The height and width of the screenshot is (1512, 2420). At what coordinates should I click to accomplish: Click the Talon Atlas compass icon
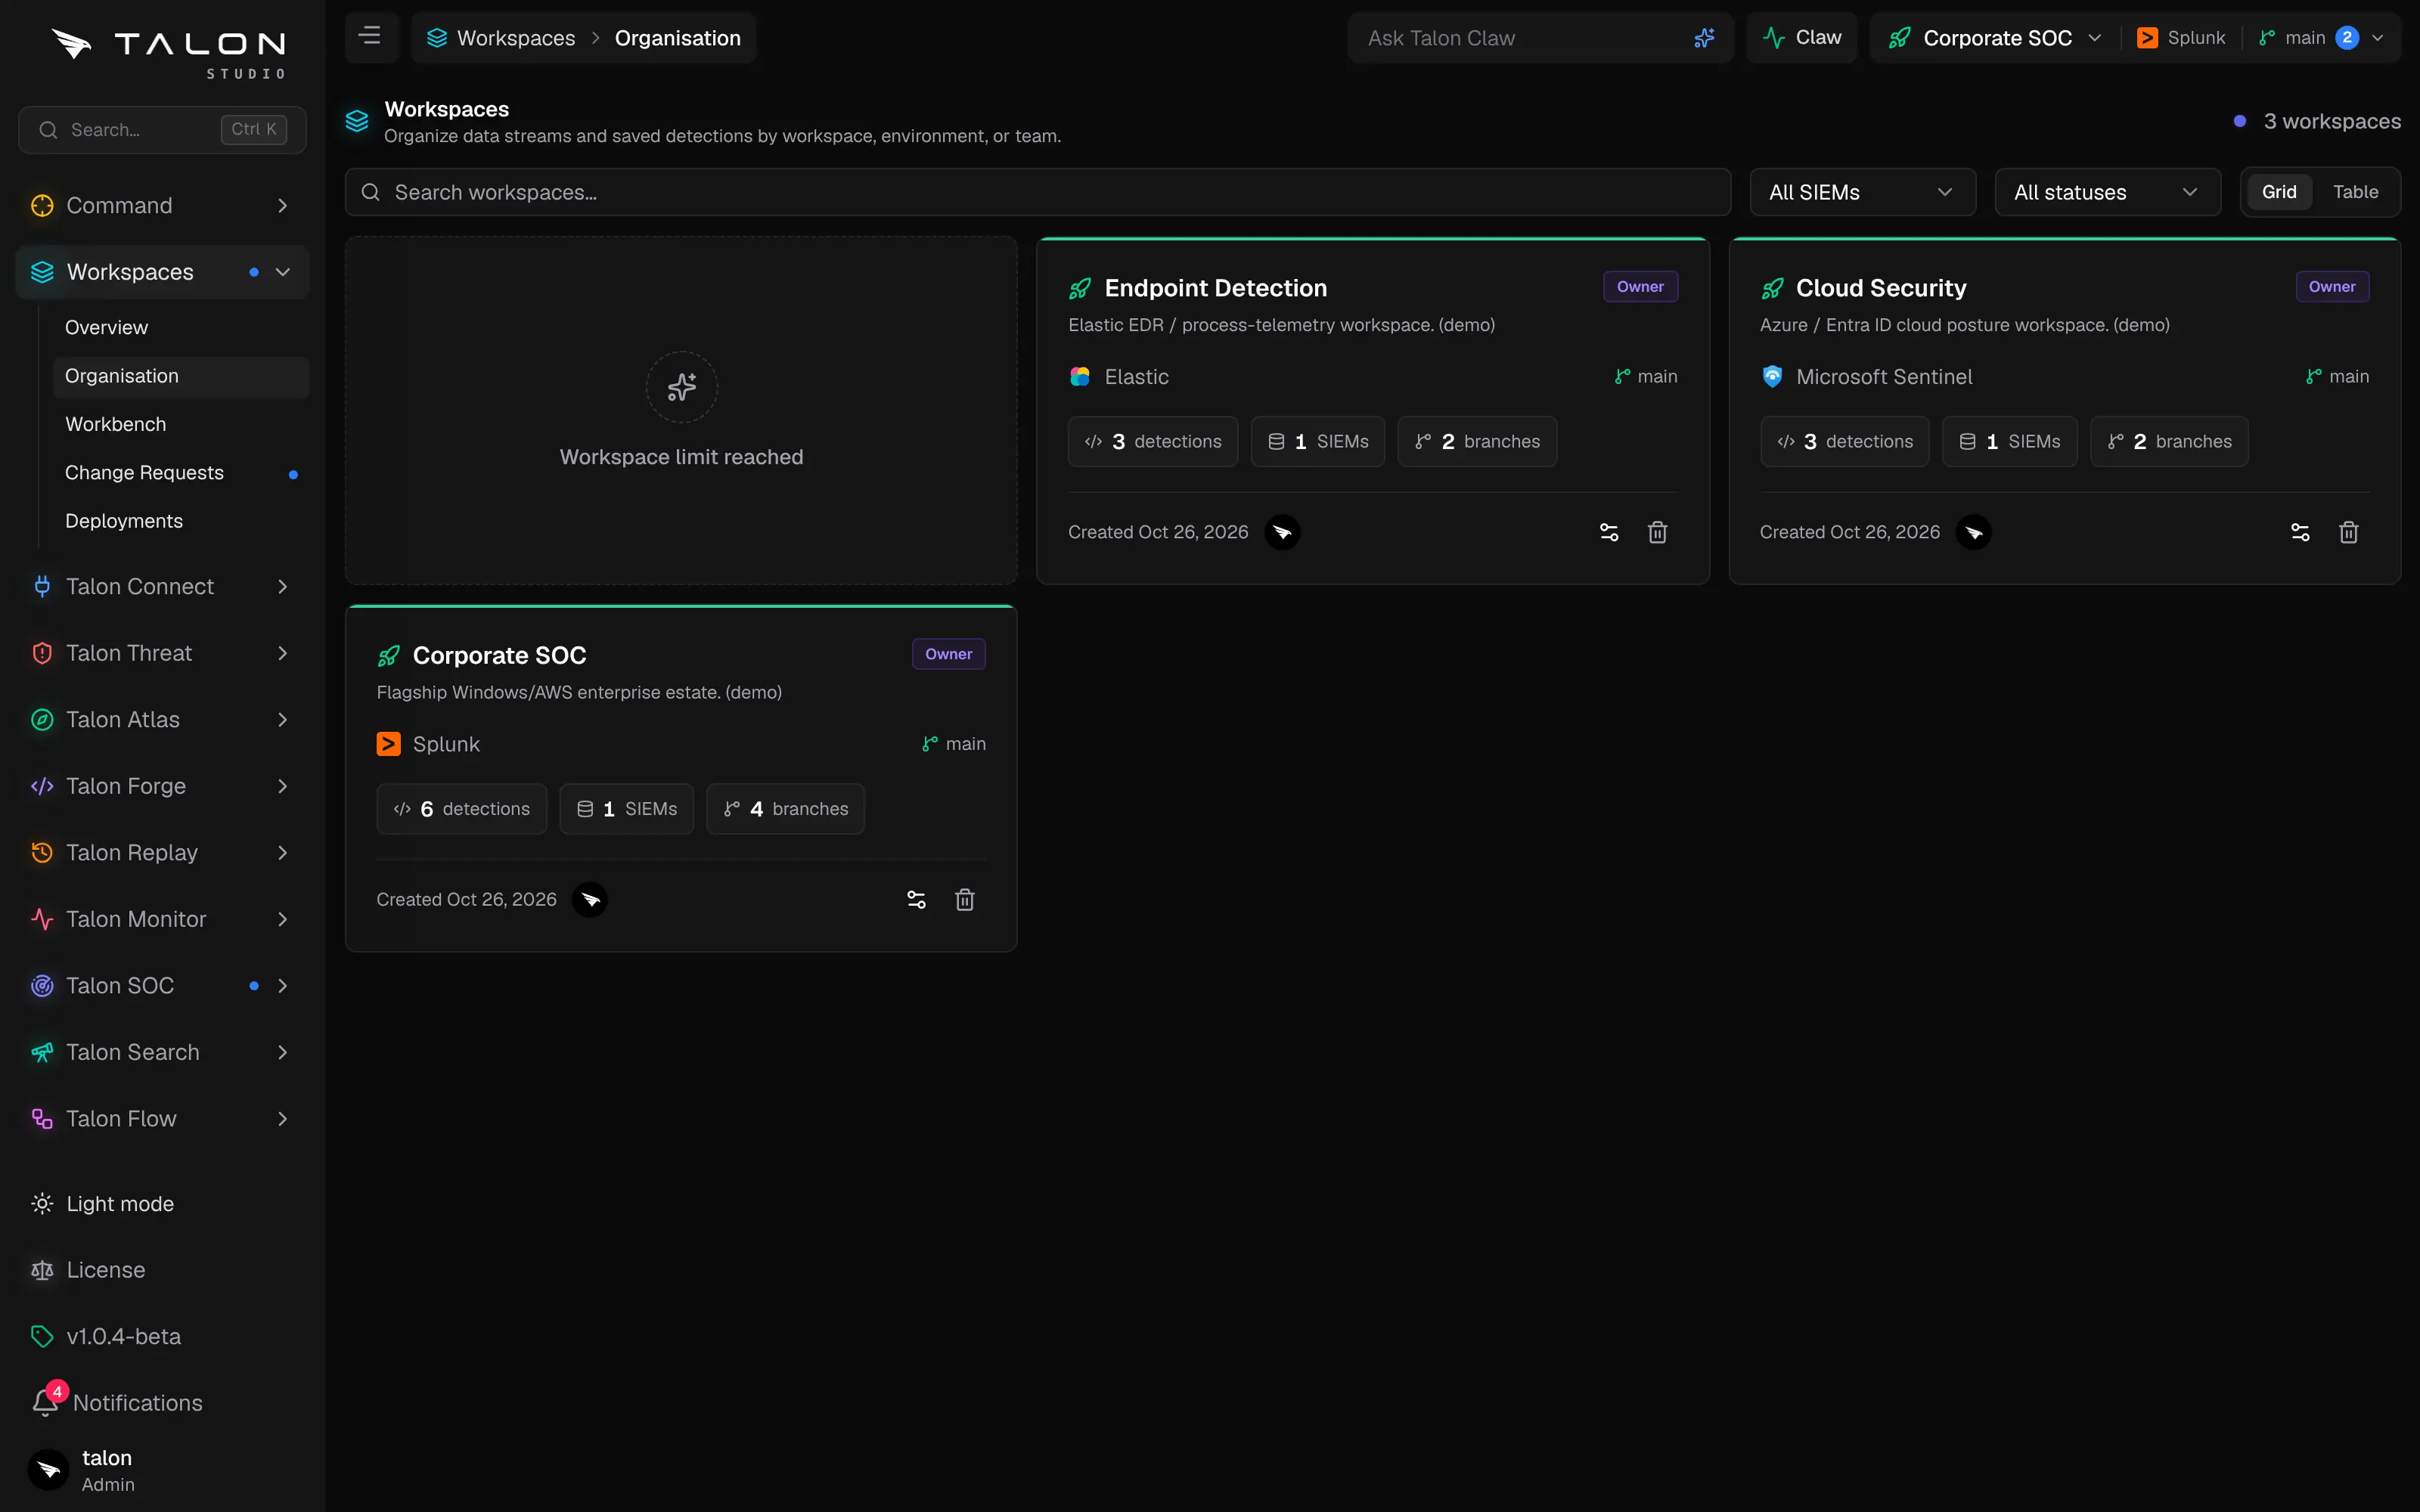point(42,720)
